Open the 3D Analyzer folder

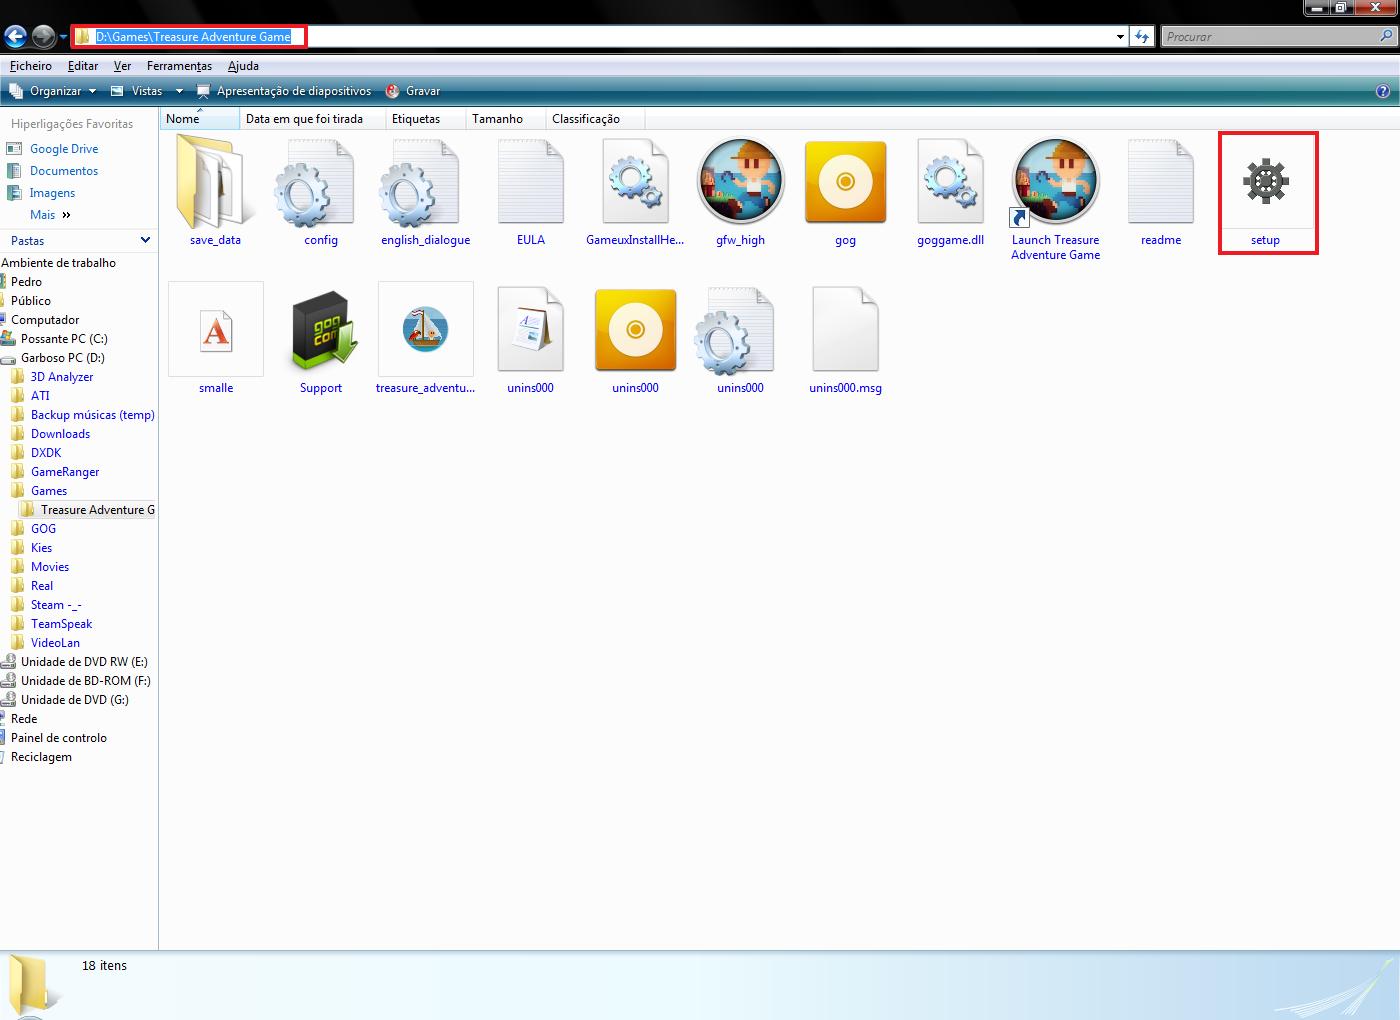coord(62,377)
